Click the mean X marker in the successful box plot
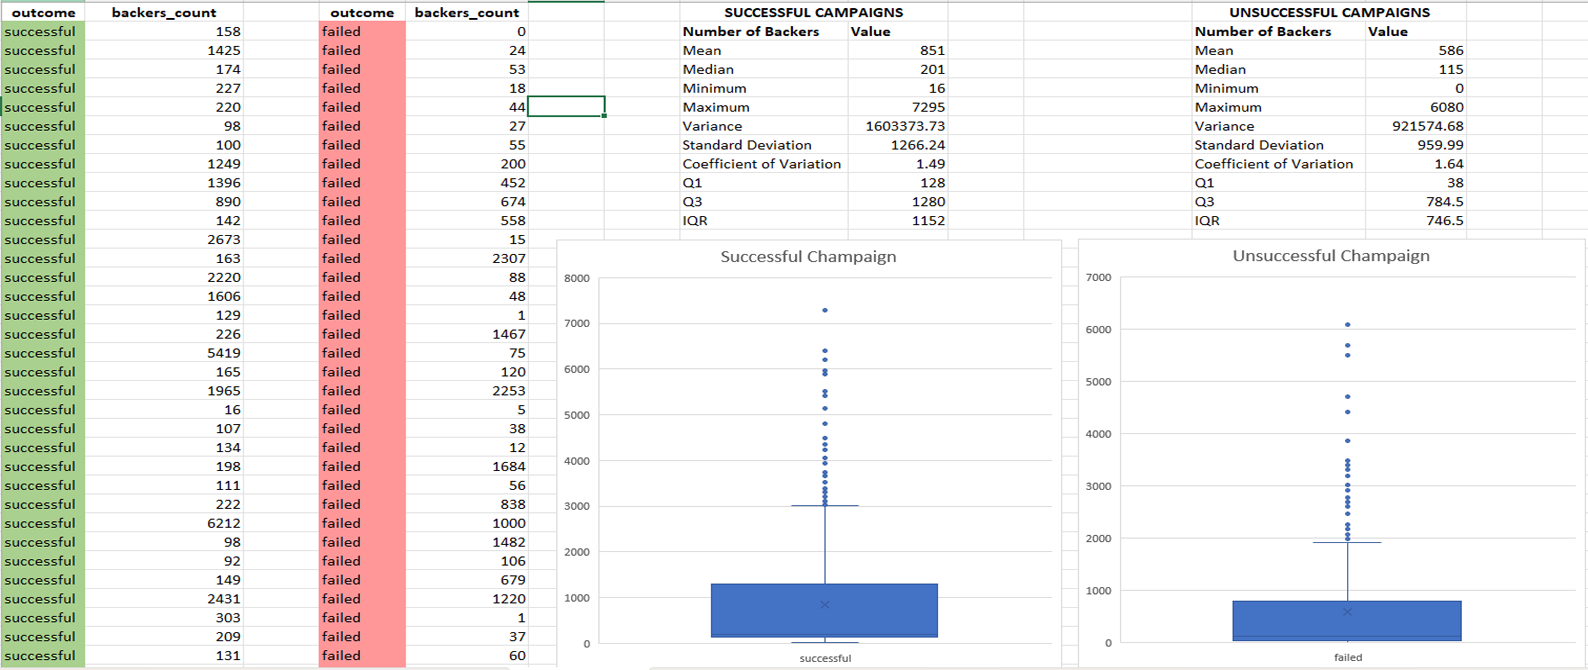The image size is (1588, 670). [x=825, y=604]
